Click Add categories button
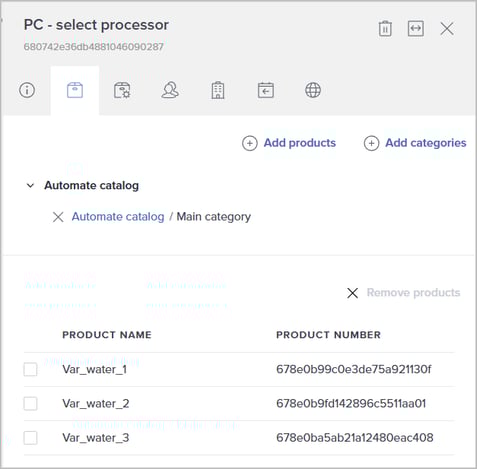 tap(415, 143)
